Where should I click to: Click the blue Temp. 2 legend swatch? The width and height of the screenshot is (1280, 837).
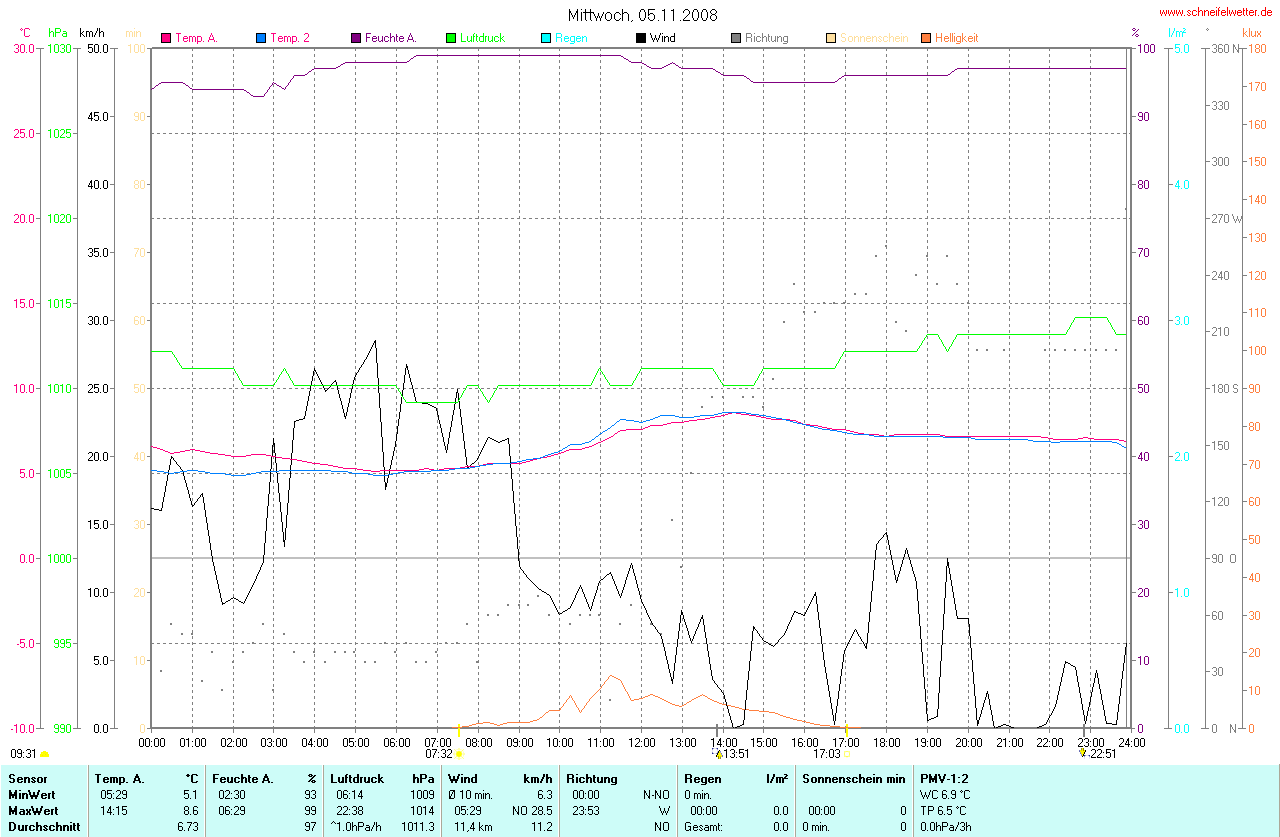[261, 38]
